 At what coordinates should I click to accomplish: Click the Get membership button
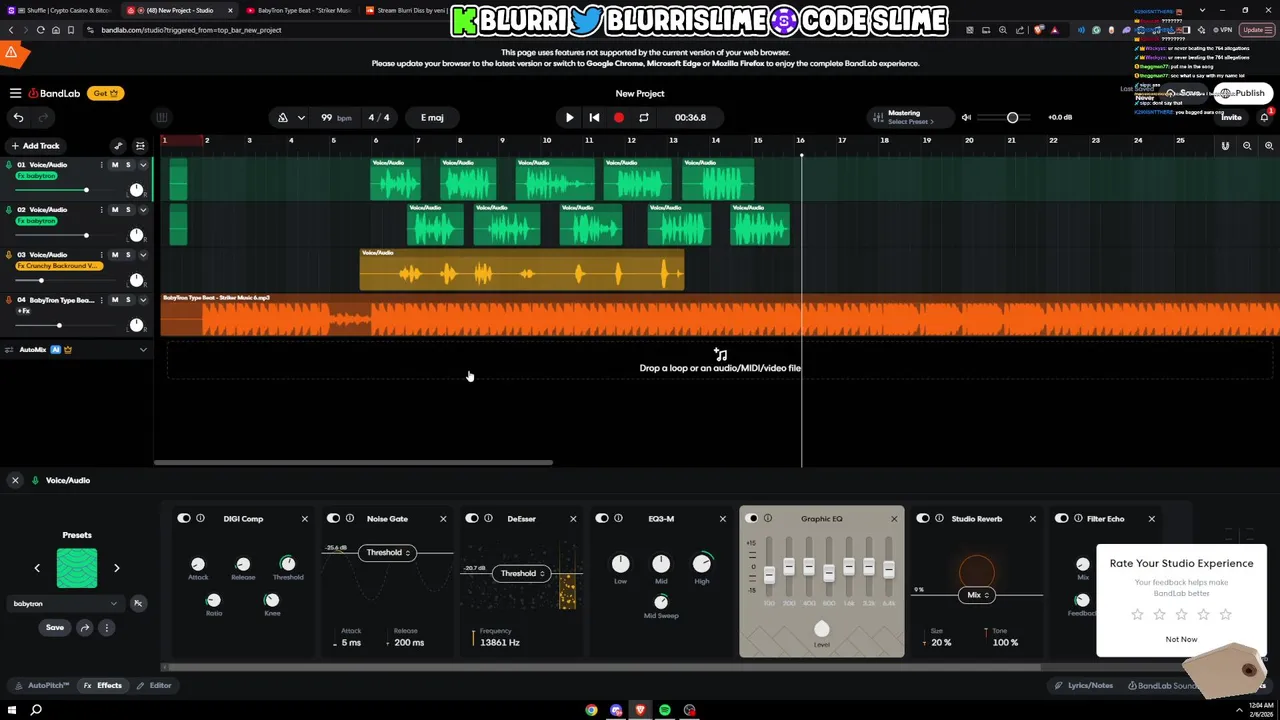click(105, 93)
